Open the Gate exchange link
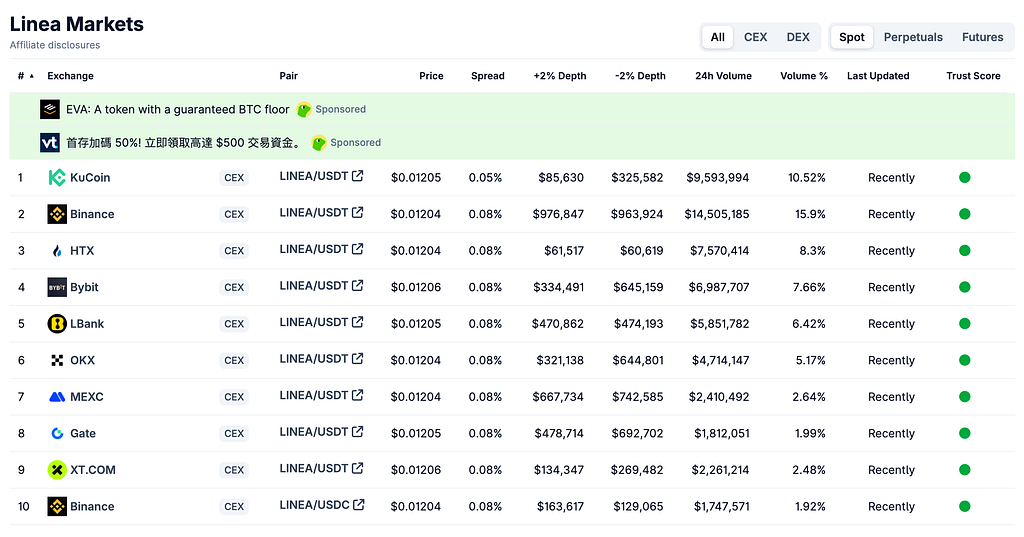Screen dimensions: 1024x537 tap(83, 433)
